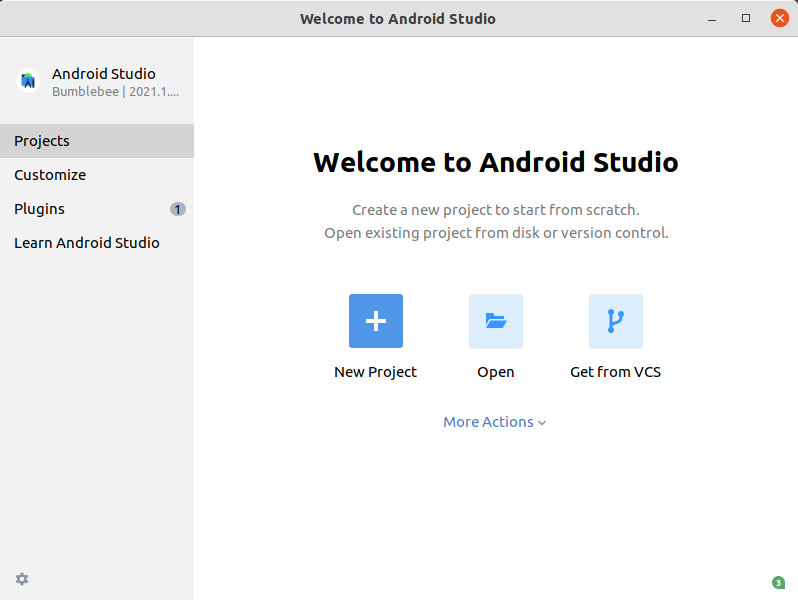Image resolution: width=798 pixels, height=600 pixels.
Task: Click the green notifications badge showing 3
Action: pyautogui.click(x=778, y=582)
